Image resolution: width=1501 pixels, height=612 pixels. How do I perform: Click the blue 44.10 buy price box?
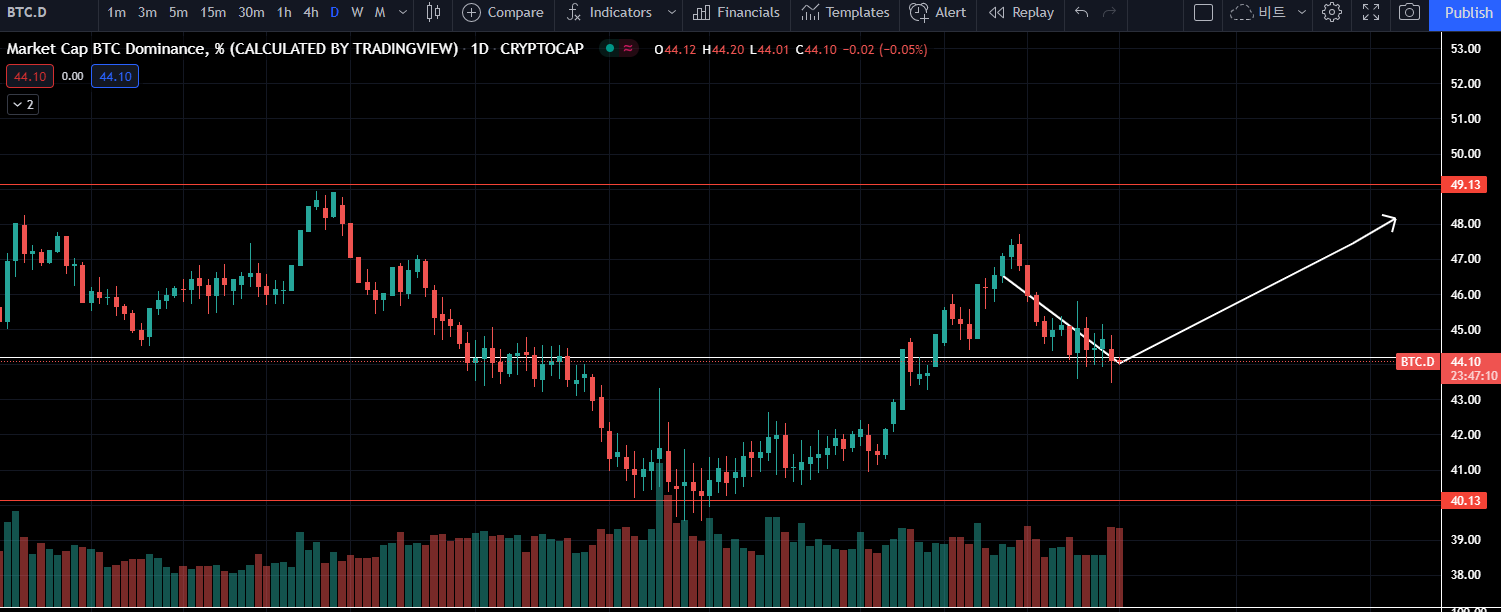point(114,76)
